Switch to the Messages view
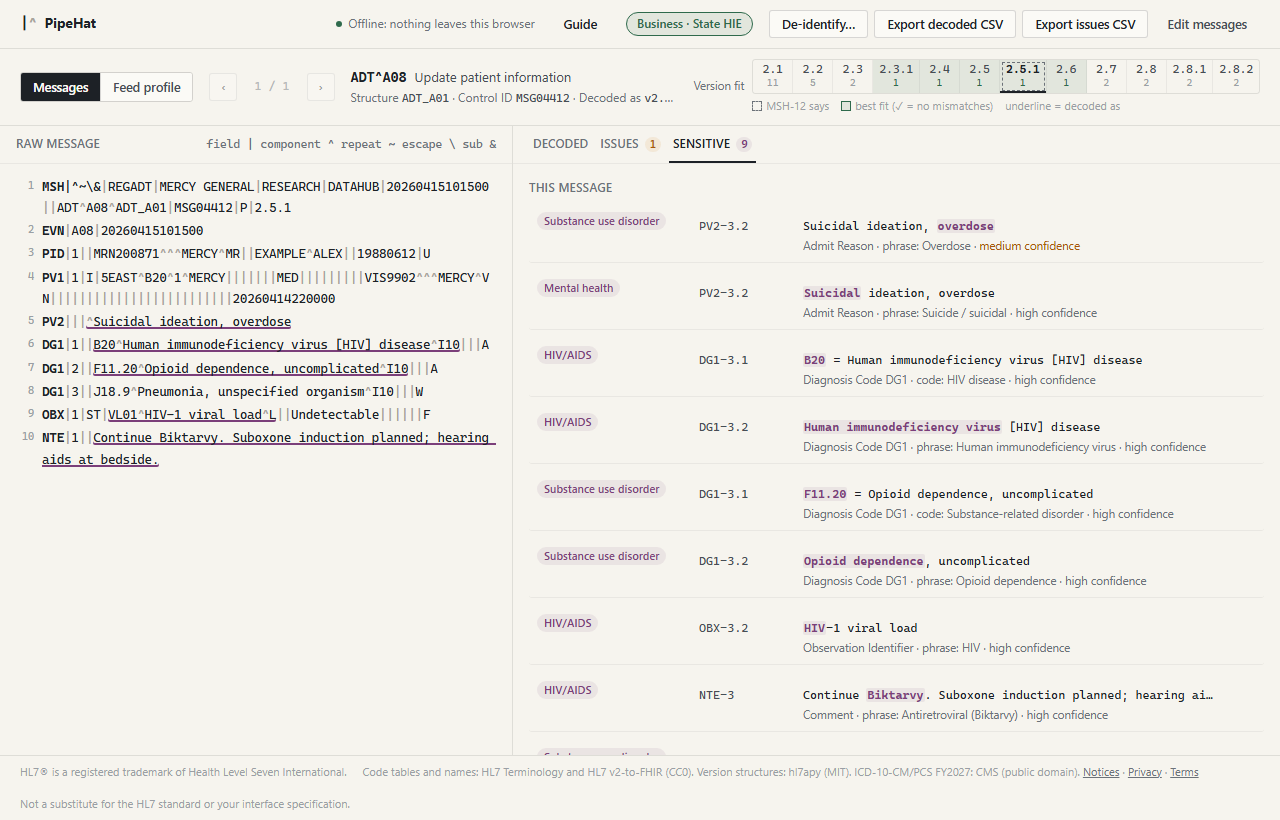The width and height of the screenshot is (1280, 820). pyautogui.click(x=61, y=87)
